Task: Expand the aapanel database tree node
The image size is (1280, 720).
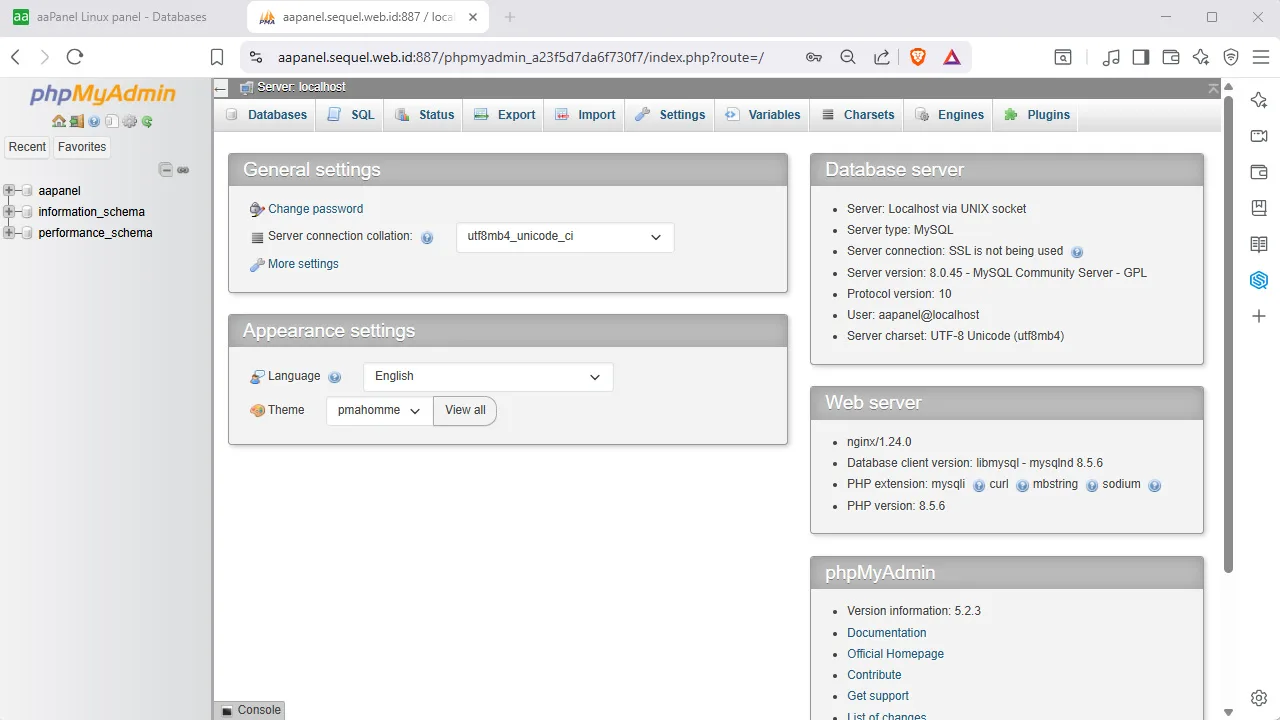Action: click(9, 190)
